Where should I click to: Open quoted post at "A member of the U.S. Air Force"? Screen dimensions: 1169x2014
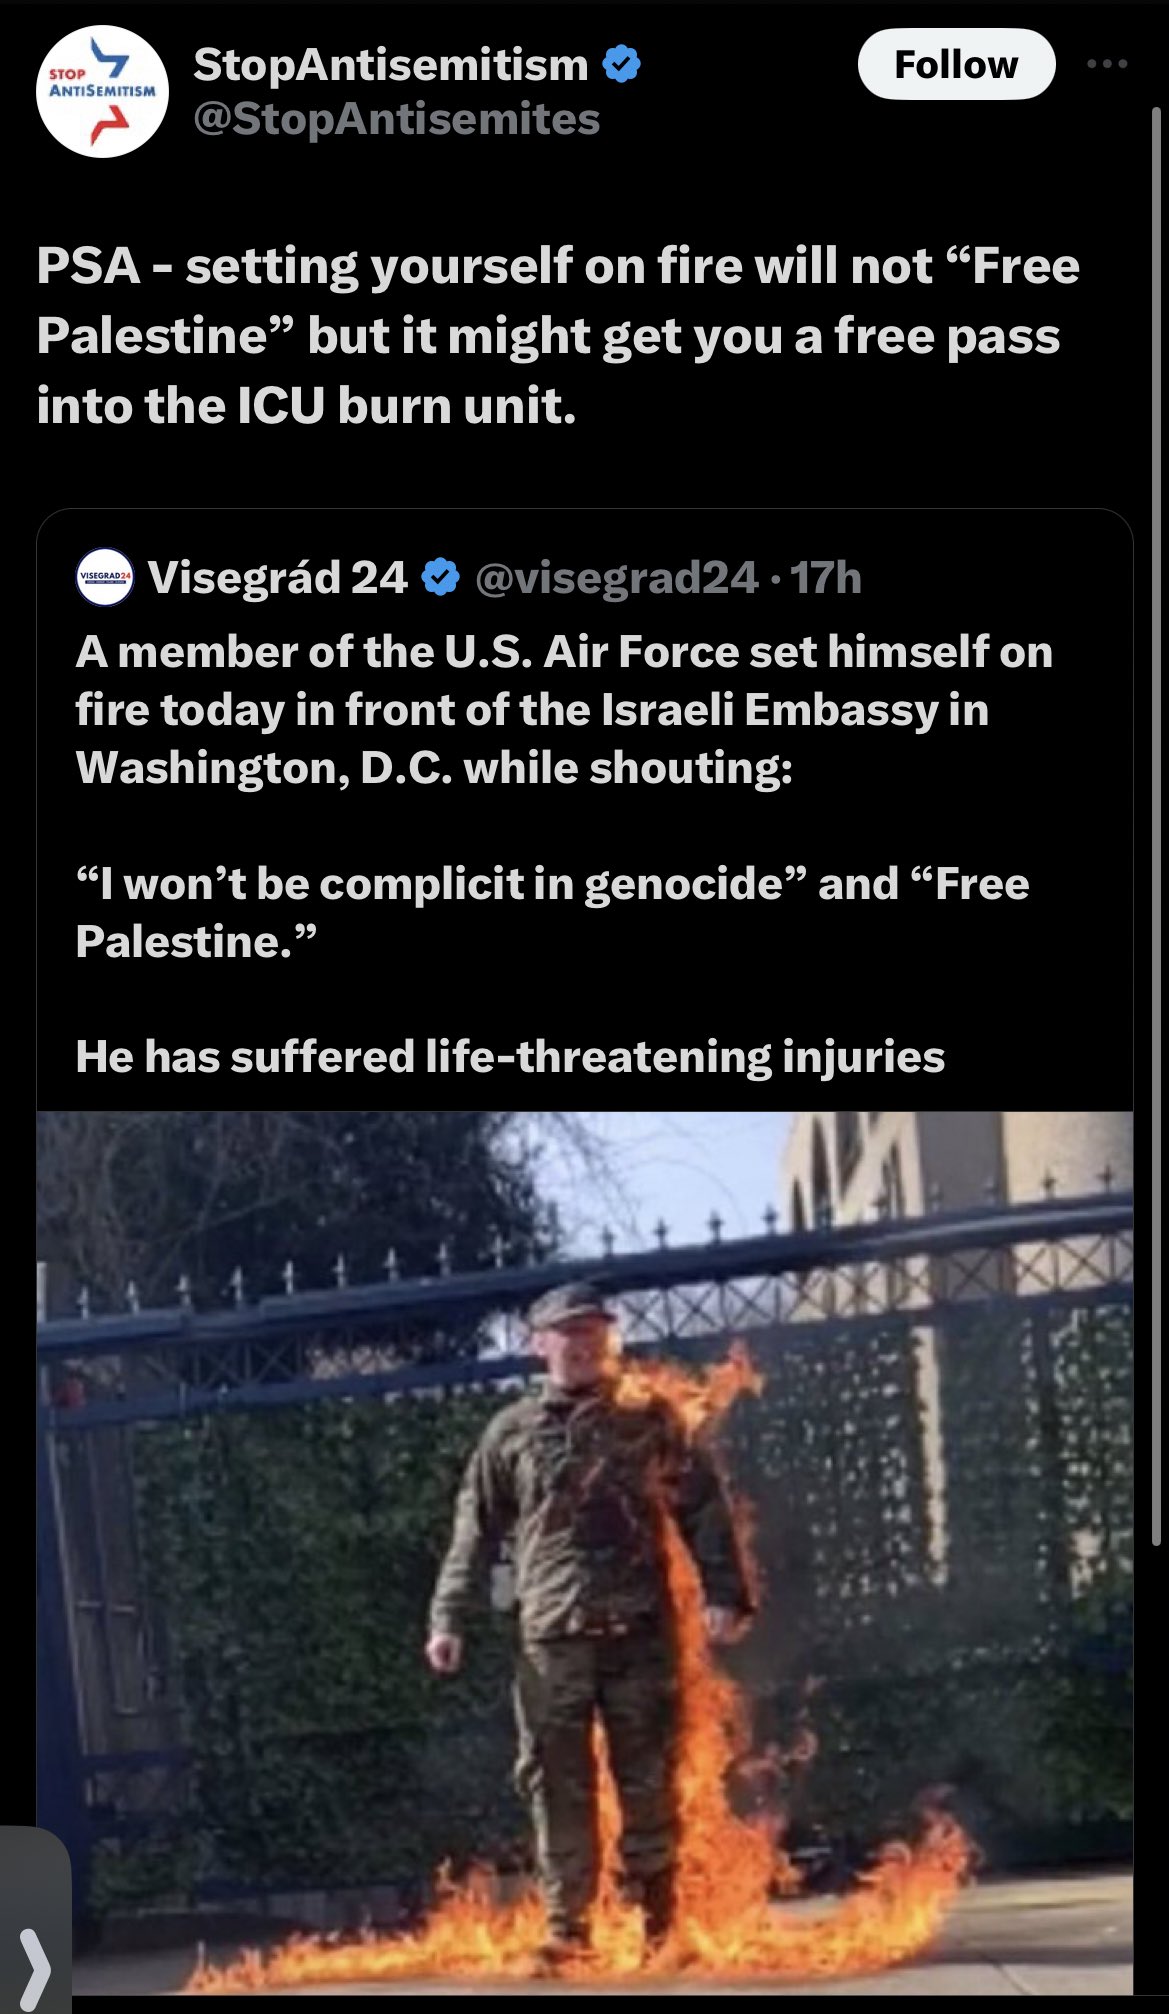pyautogui.click(x=565, y=709)
